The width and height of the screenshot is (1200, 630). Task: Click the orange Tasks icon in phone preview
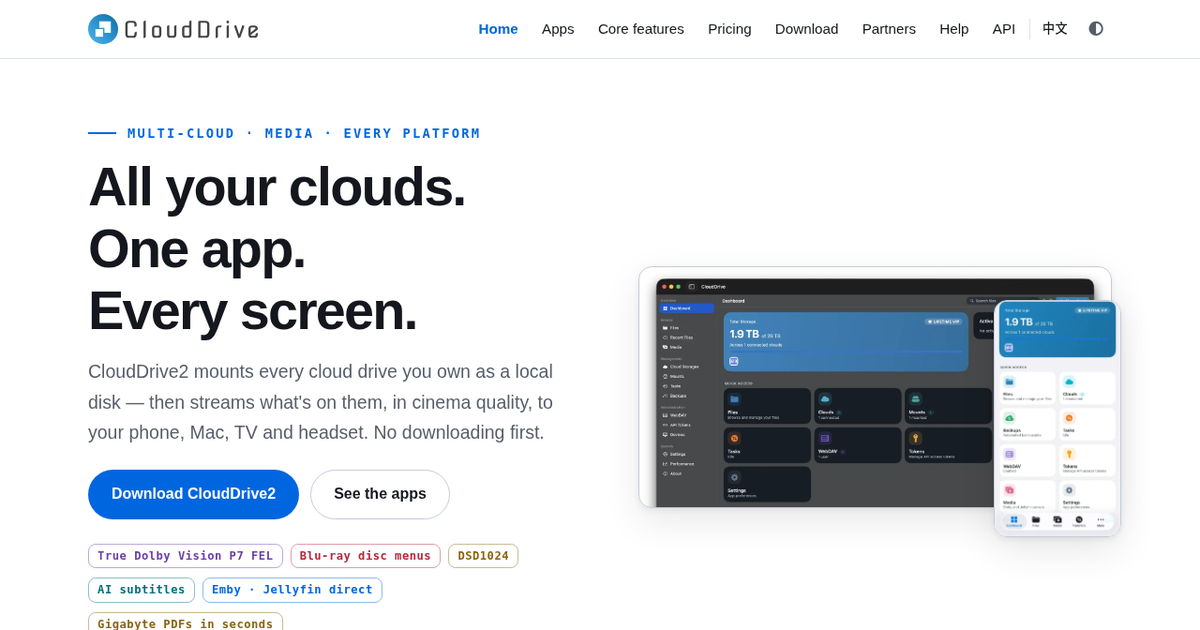point(1069,418)
